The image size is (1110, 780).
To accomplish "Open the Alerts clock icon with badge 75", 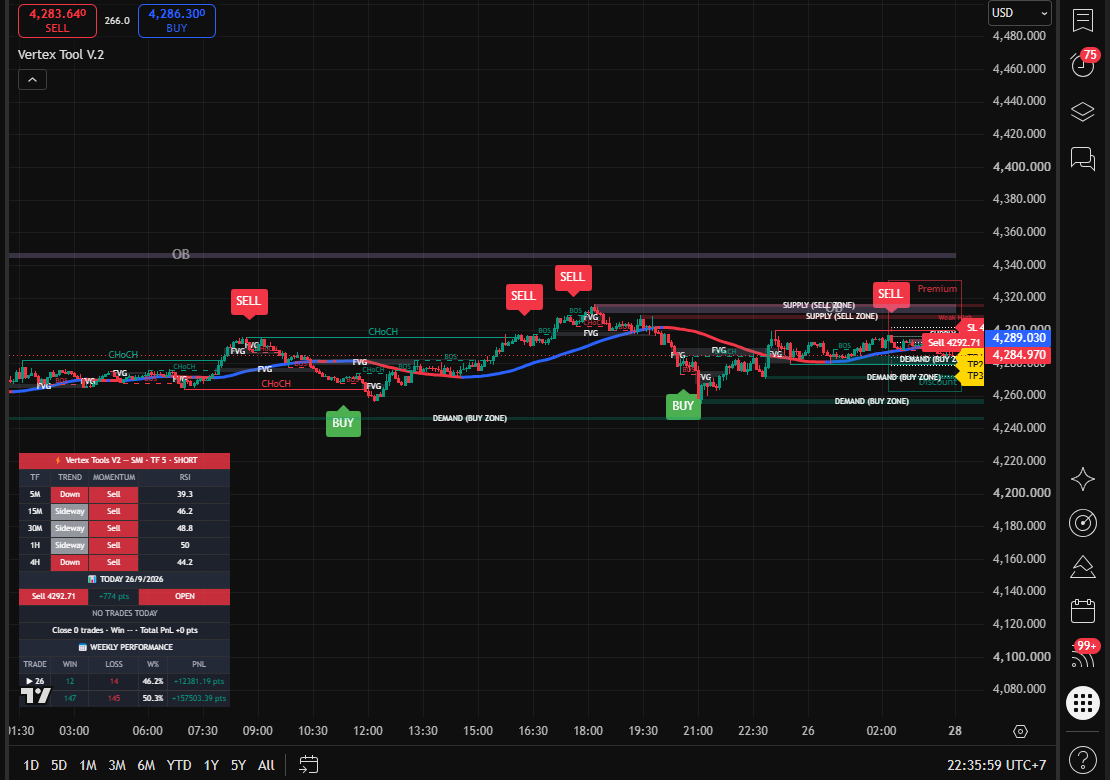I will (1082, 64).
